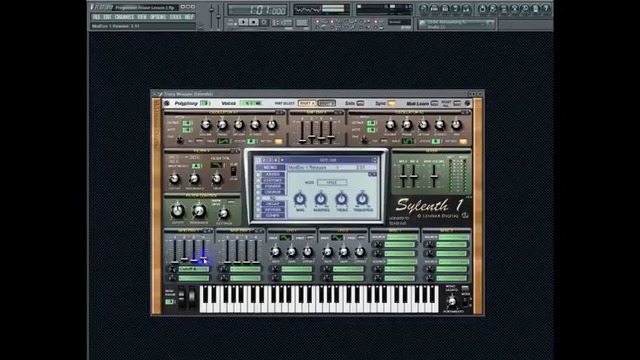Screen dimensions: 640x360
Task: Open Filter A Input Select field
Action: tap(196, 166)
